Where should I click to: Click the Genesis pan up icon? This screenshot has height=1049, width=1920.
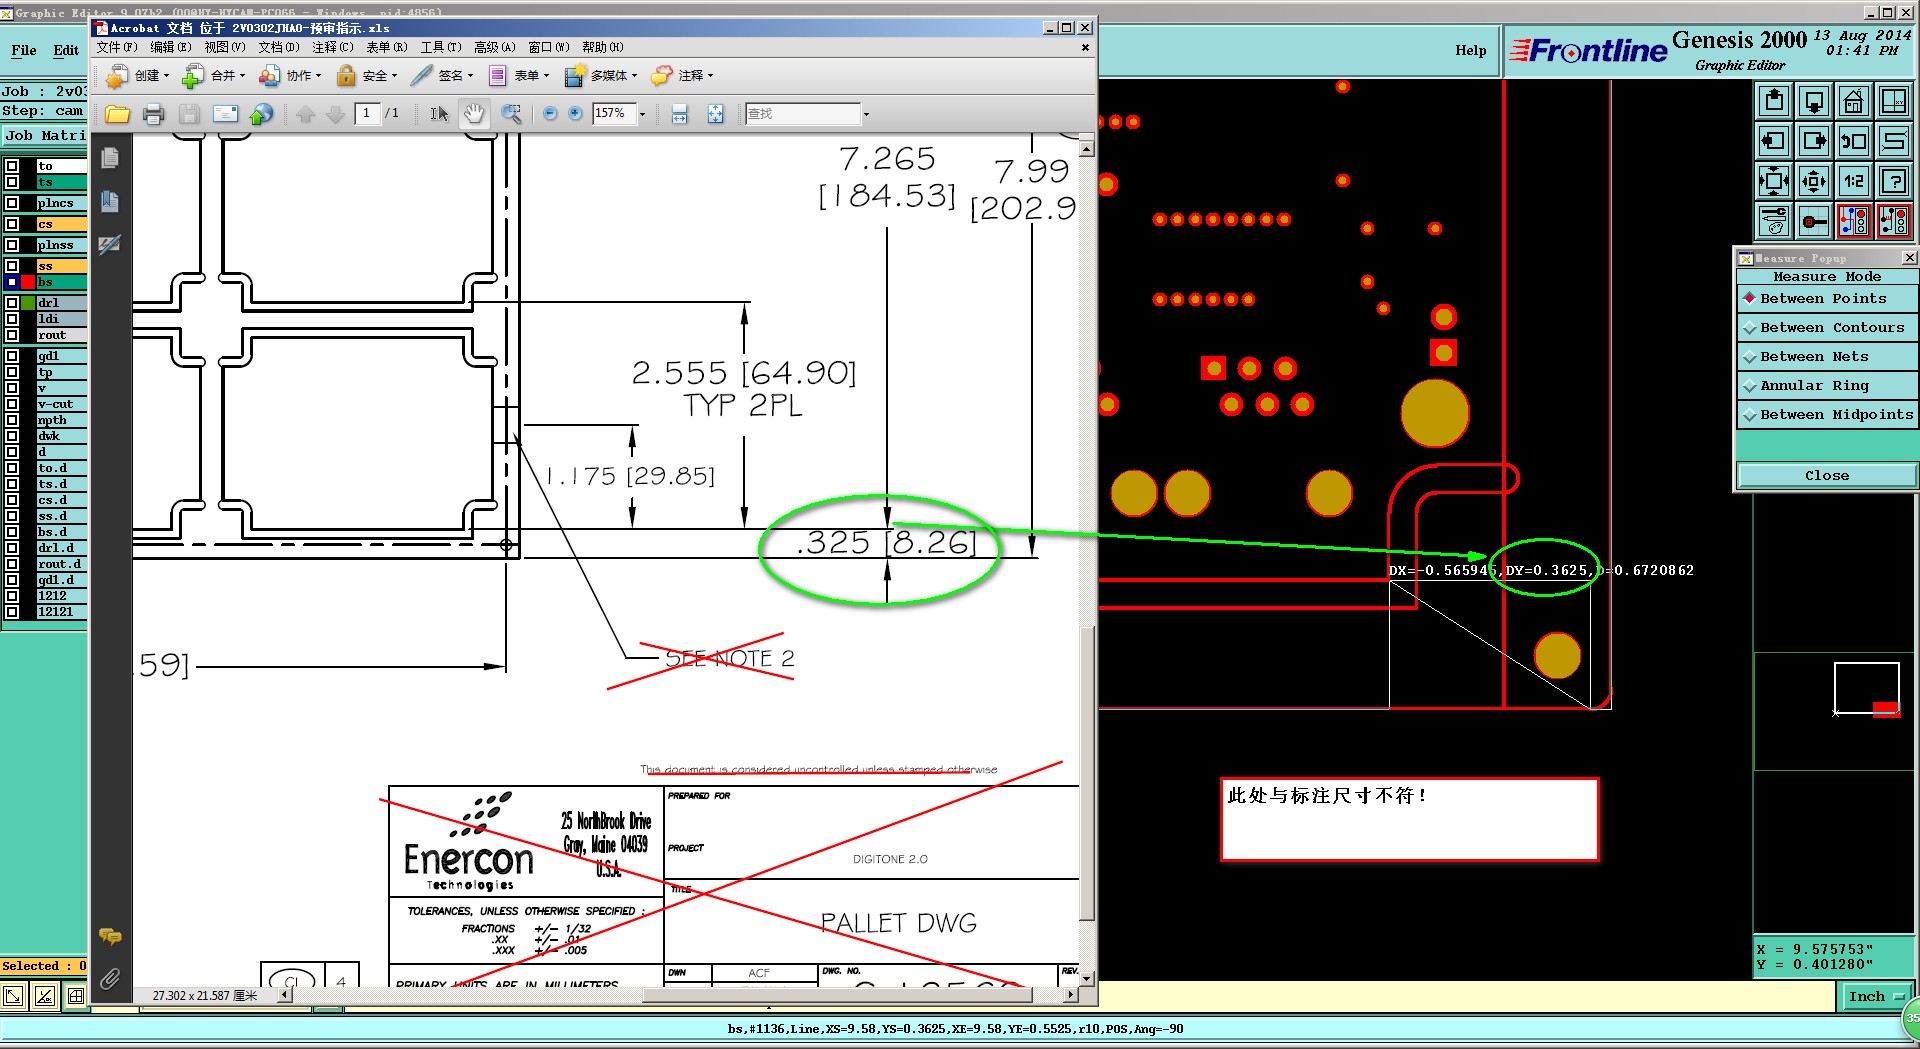pyautogui.click(x=1774, y=101)
